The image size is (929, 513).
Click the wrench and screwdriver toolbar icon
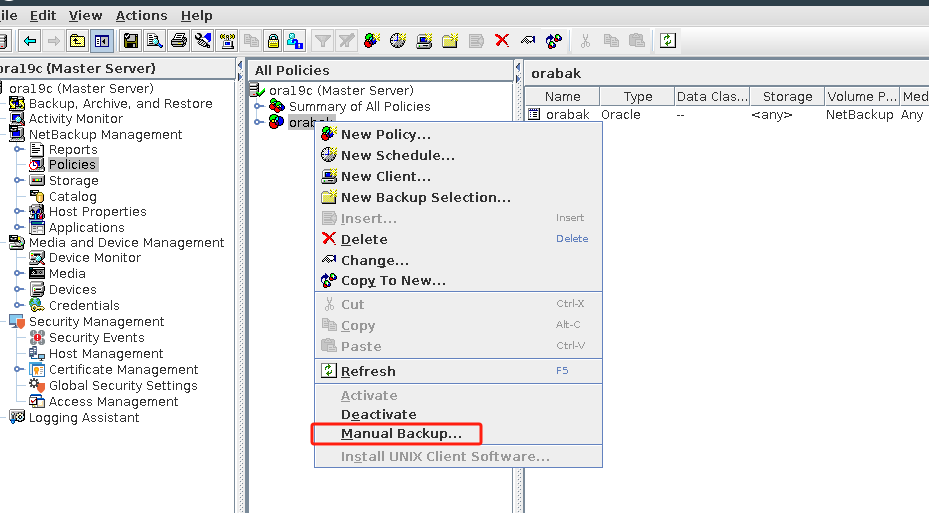point(203,41)
